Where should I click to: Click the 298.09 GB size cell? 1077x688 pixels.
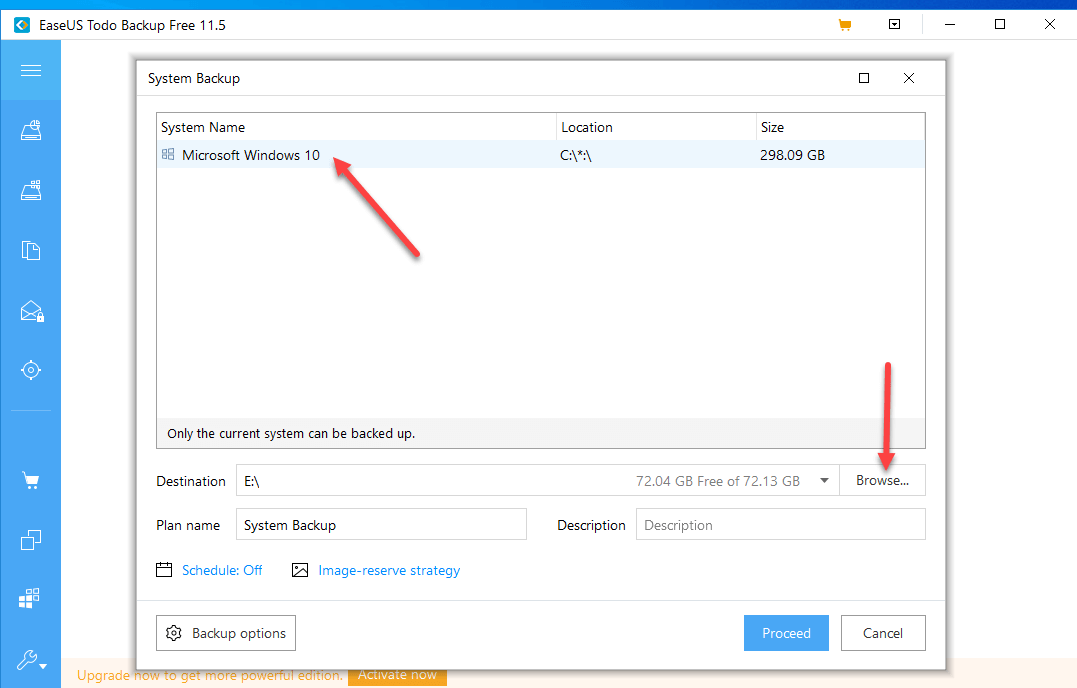point(792,155)
